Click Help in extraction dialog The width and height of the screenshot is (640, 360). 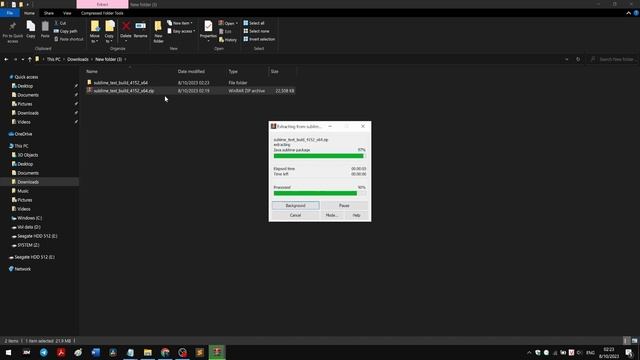[x=356, y=215]
